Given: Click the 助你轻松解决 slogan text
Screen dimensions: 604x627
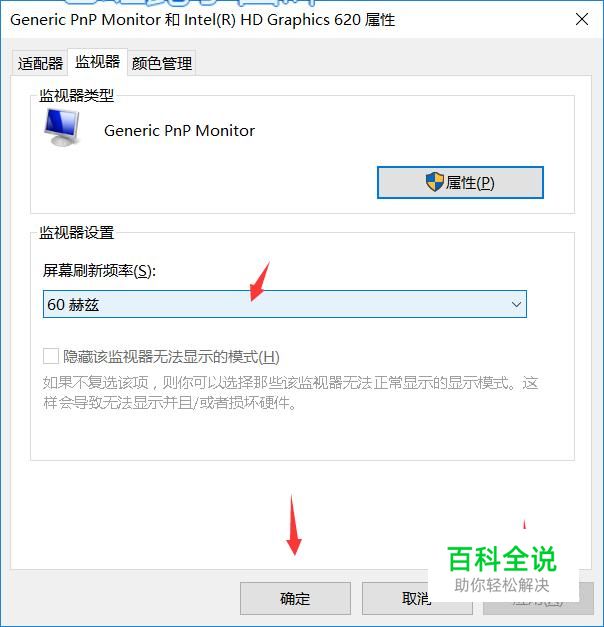Looking at the screenshot, I should (x=502, y=585).
